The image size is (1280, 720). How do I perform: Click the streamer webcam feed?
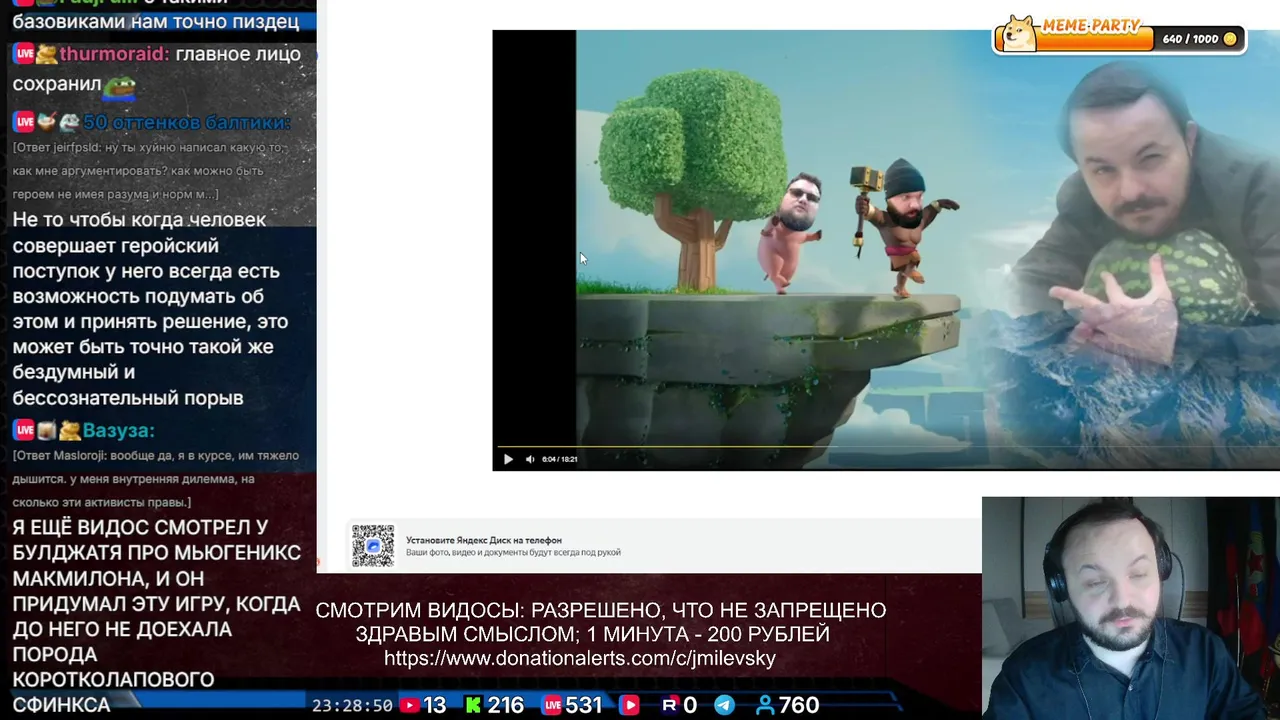1131,608
